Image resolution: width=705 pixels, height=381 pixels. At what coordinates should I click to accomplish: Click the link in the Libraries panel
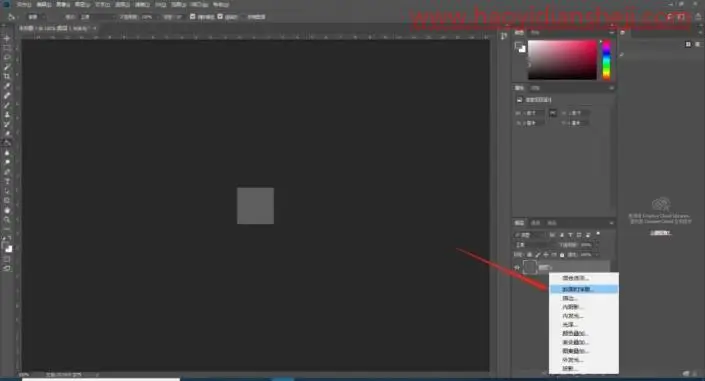(660, 233)
